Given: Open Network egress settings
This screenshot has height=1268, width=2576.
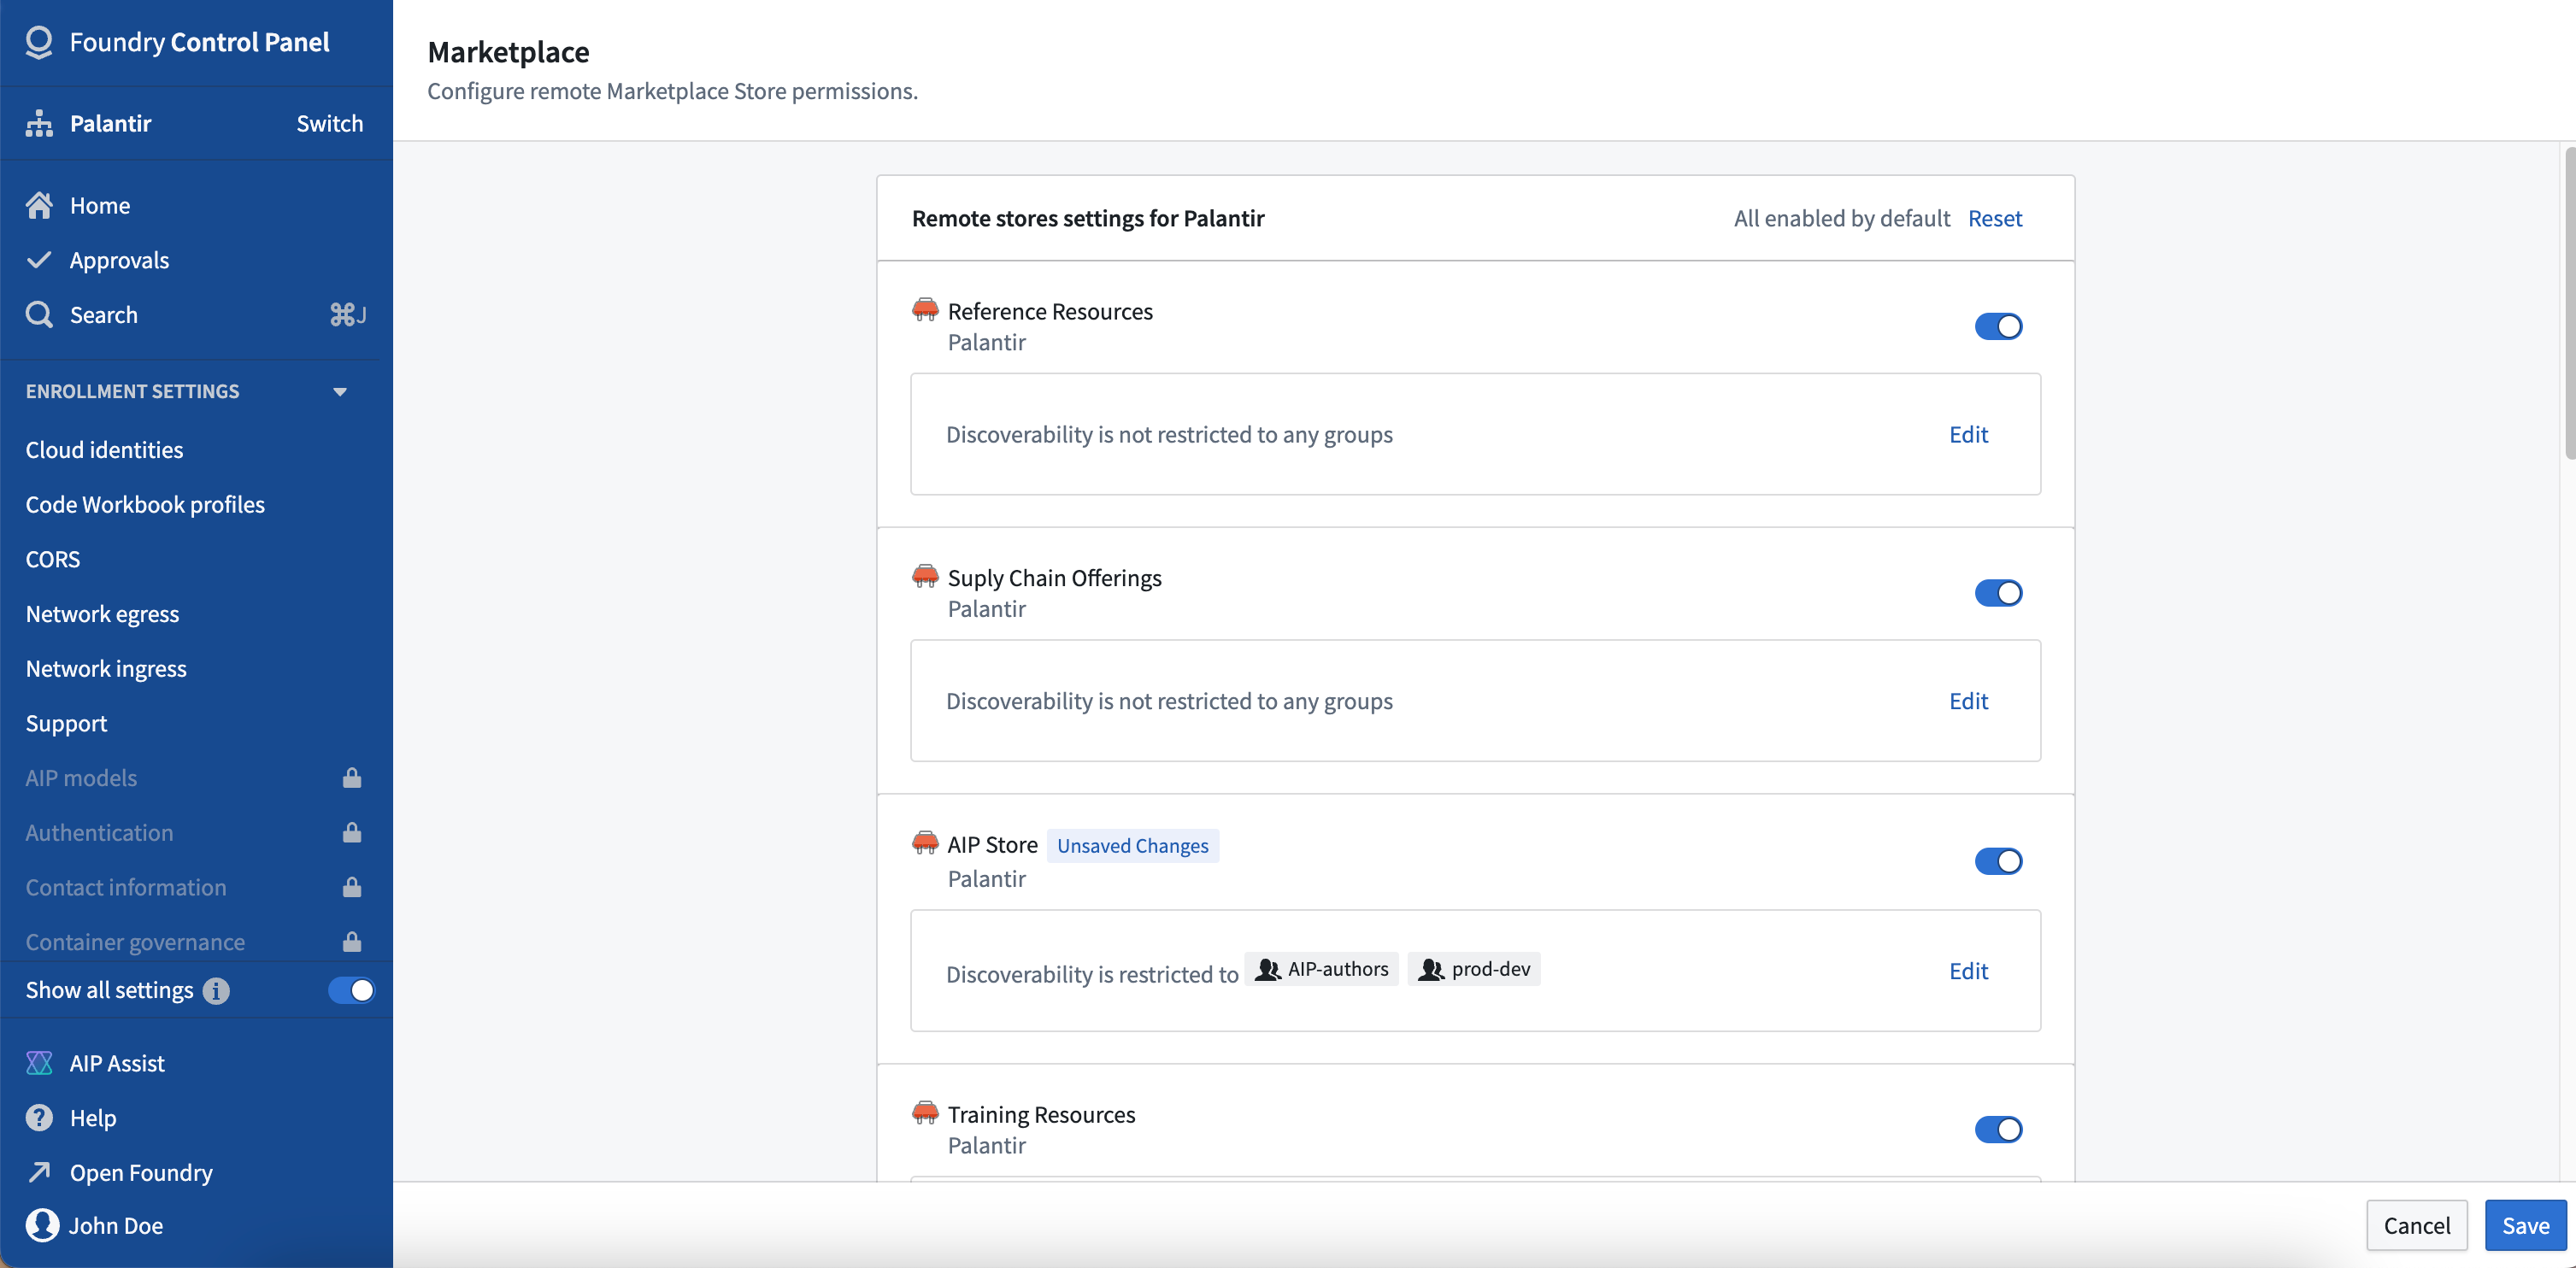Looking at the screenshot, I should pyautogui.click(x=102, y=614).
